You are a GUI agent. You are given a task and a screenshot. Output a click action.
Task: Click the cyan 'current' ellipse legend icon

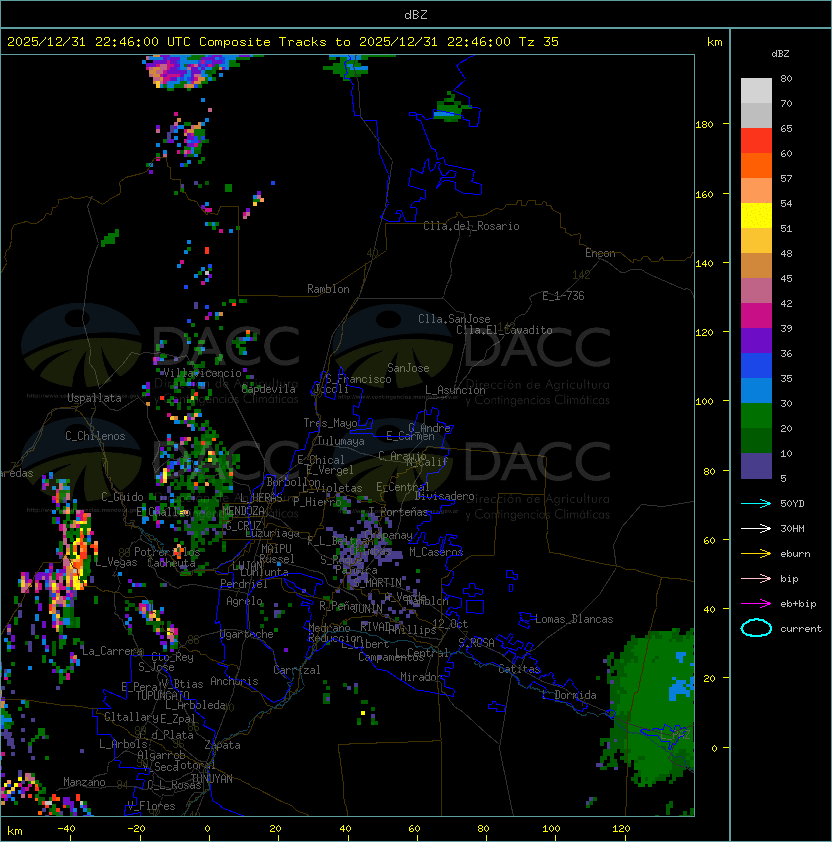point(756,628)
